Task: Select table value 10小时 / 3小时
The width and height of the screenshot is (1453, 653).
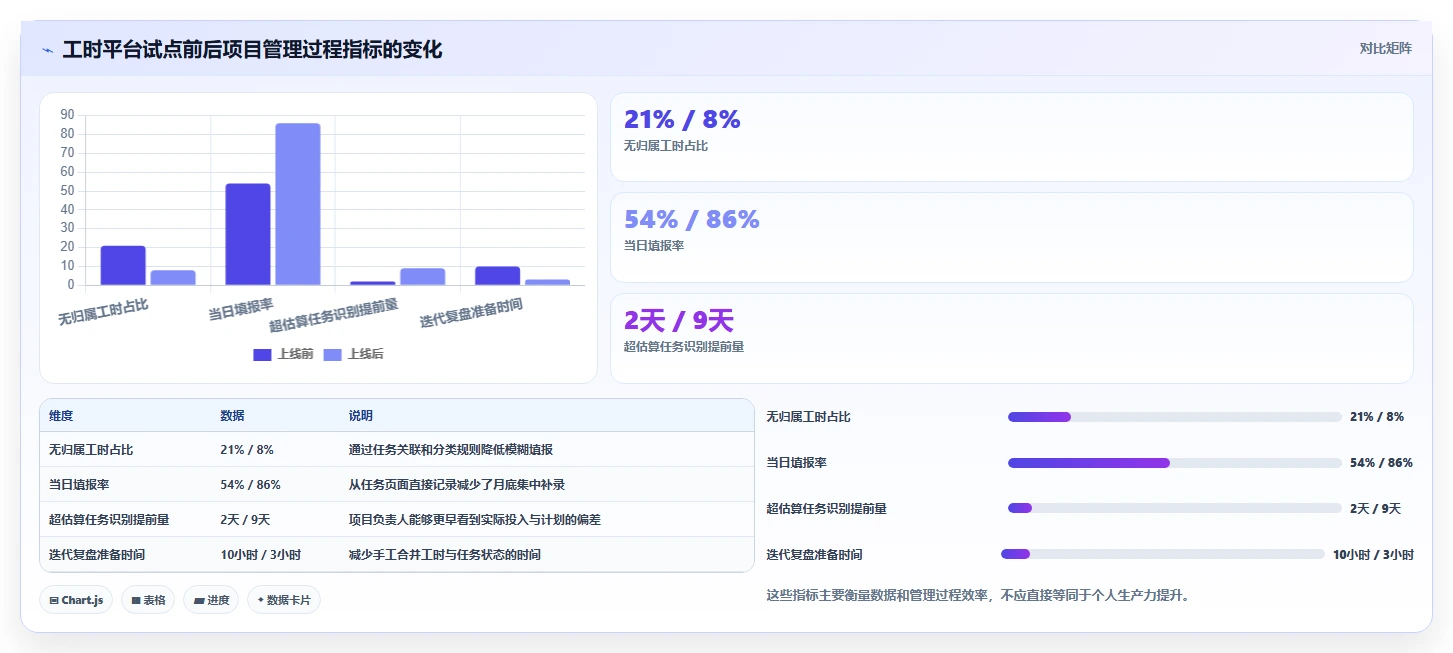Action: click(x=260, y=555)
